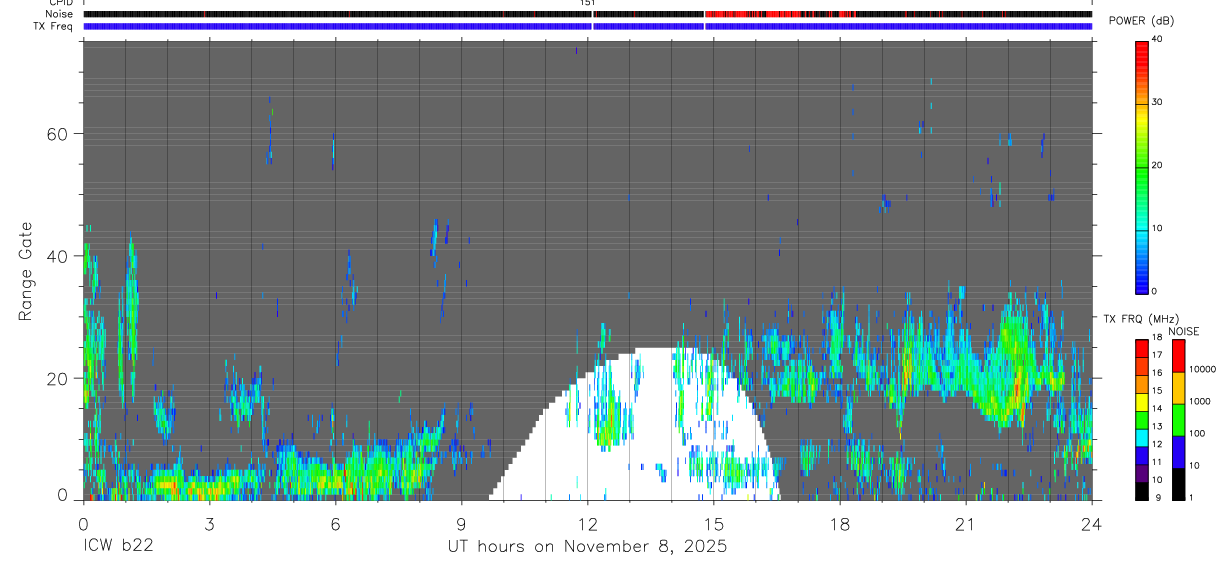
Task: Click the '18' UT hour tick label
Action: point(840,524)
